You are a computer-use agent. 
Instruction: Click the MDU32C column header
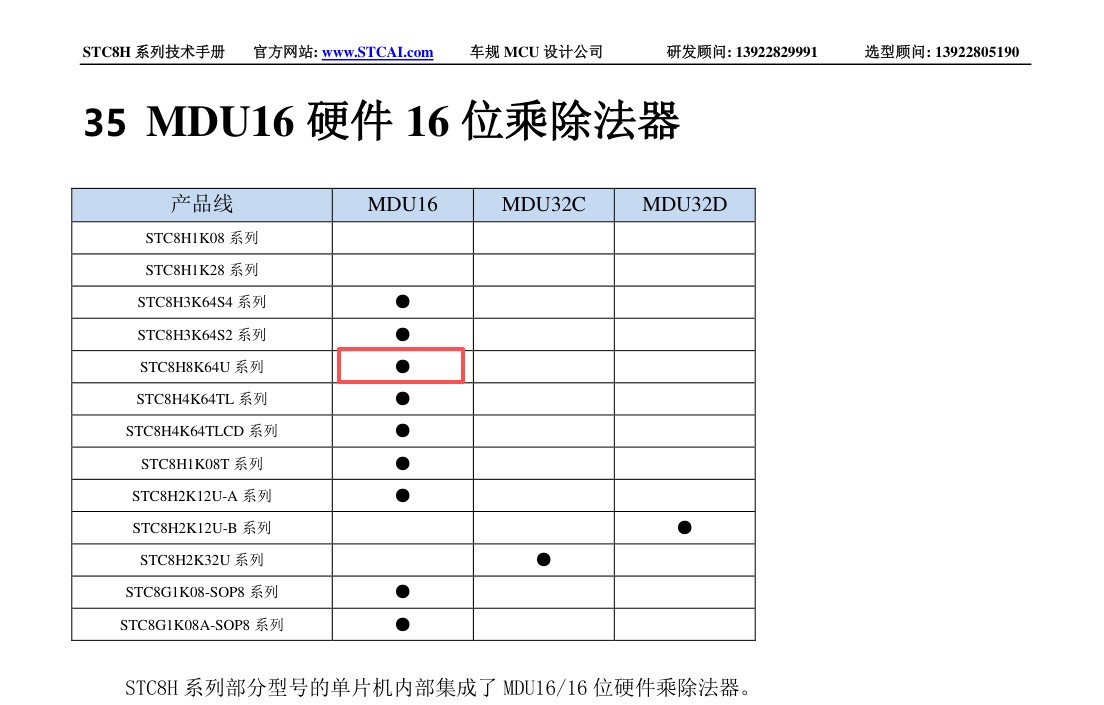(x=544, y=204)
